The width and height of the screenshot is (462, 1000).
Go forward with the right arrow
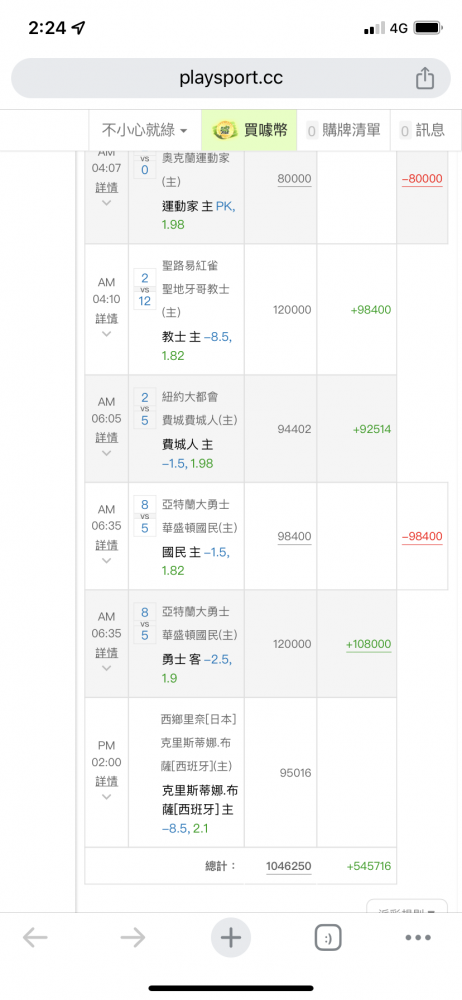click(x=133, y=938)
